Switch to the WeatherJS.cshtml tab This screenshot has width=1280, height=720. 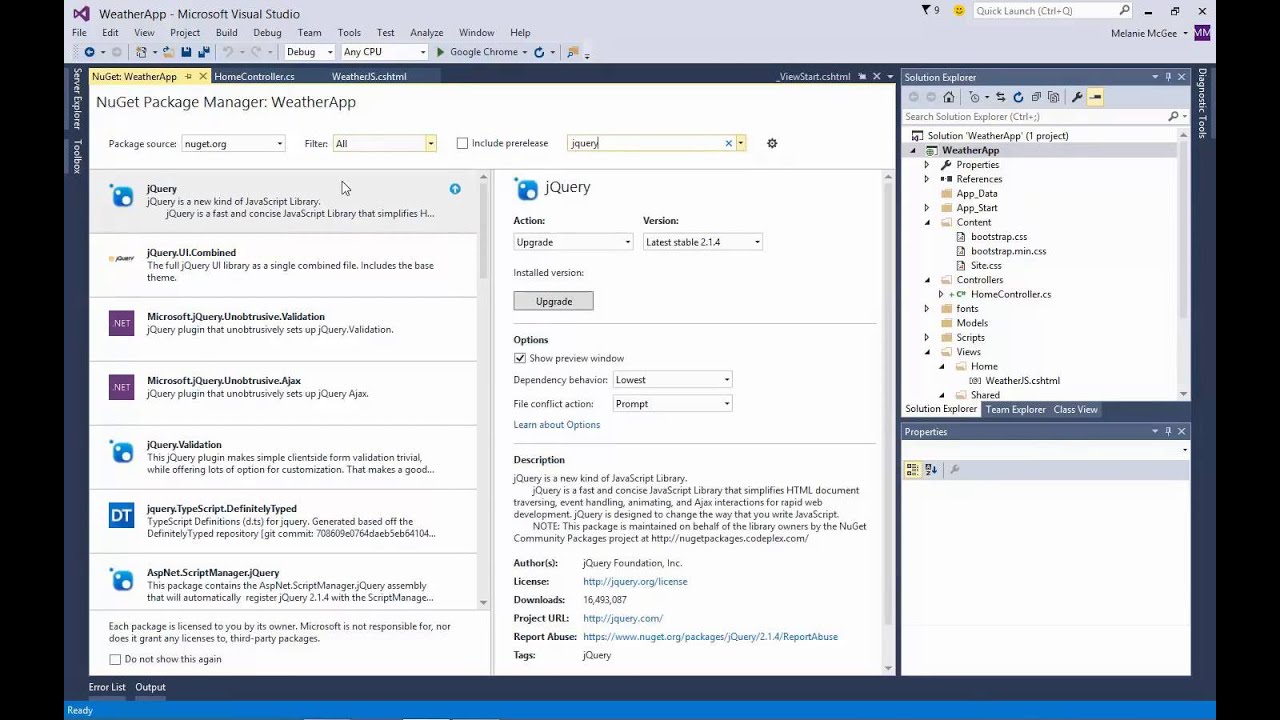tap(369, 76)
